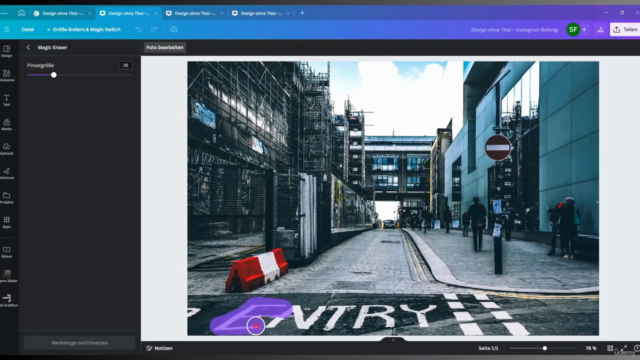Open the SF profile avatar
This screenshot has height=360, width=640.
(573, 29)
